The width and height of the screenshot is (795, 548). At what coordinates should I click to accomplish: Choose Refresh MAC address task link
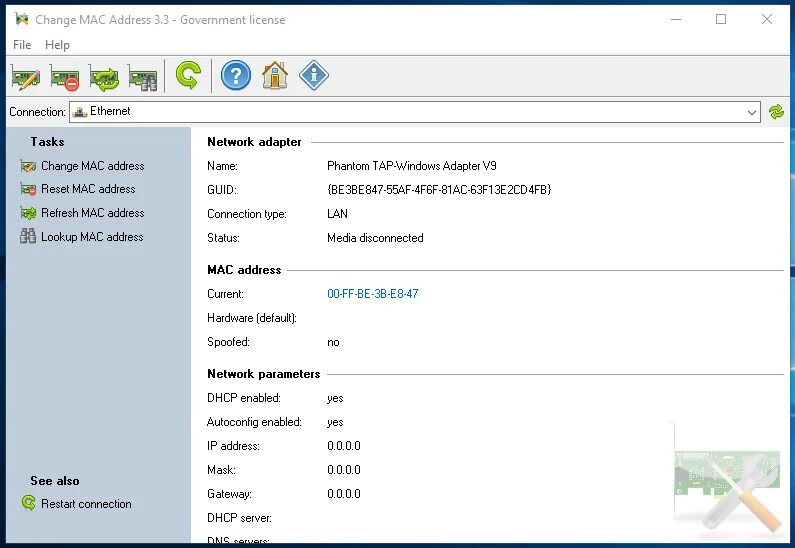[93, 213]
